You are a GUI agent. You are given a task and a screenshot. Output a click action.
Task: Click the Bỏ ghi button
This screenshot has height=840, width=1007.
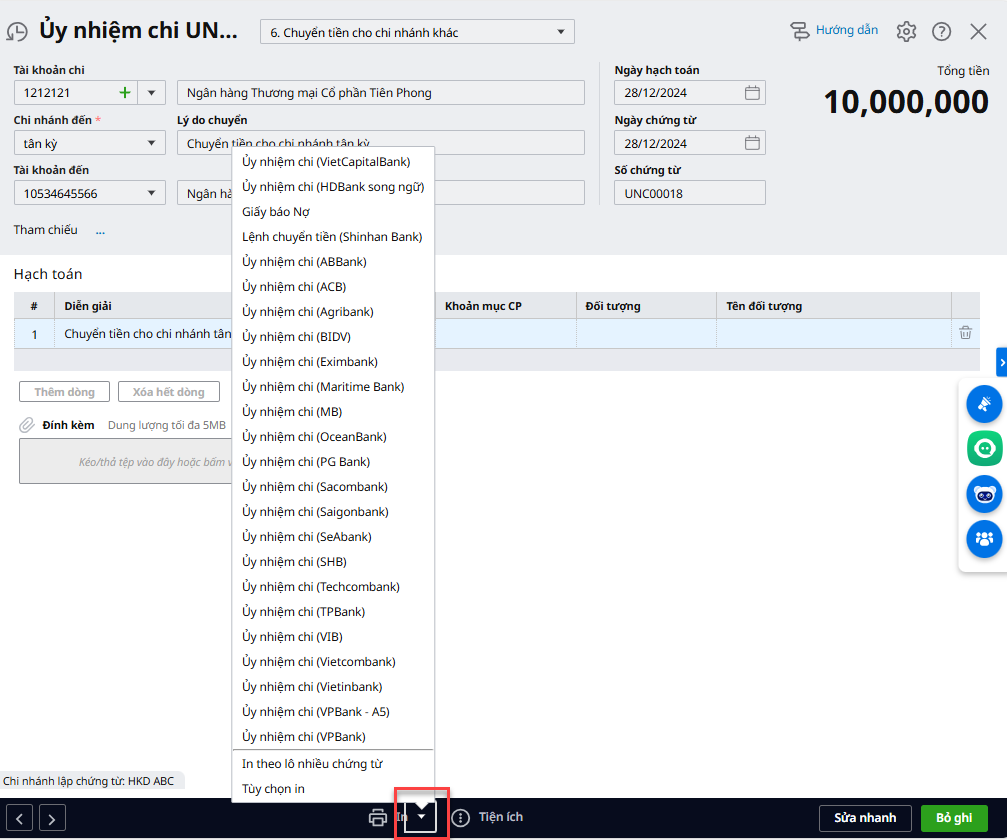(x=954, y=817)
